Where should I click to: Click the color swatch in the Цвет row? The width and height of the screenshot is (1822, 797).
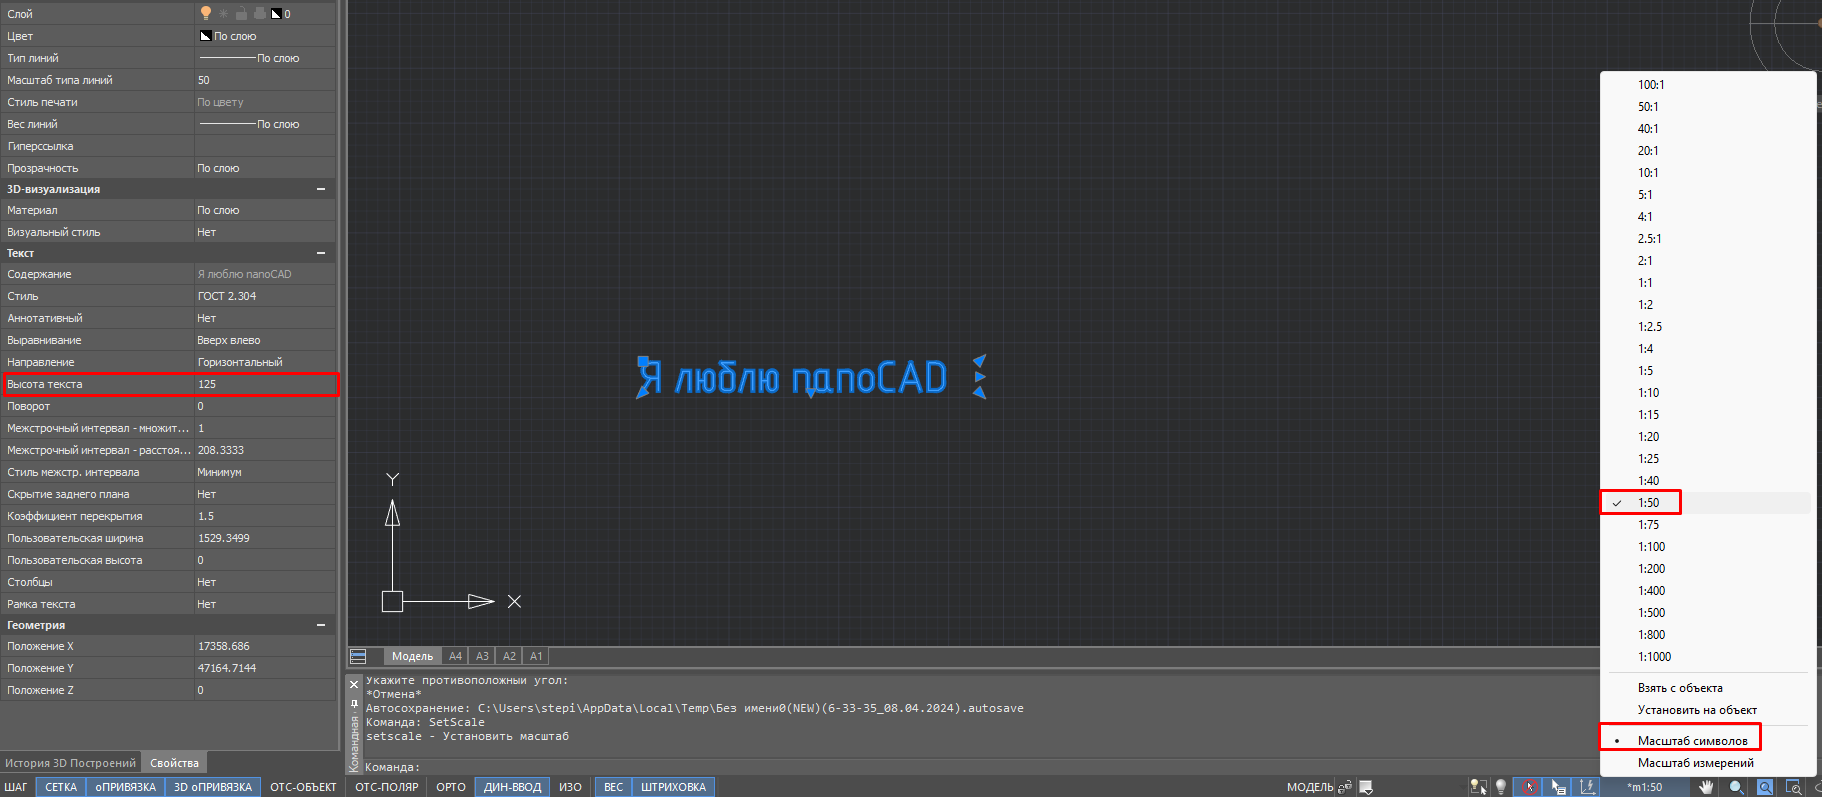(x=205, y=36)
